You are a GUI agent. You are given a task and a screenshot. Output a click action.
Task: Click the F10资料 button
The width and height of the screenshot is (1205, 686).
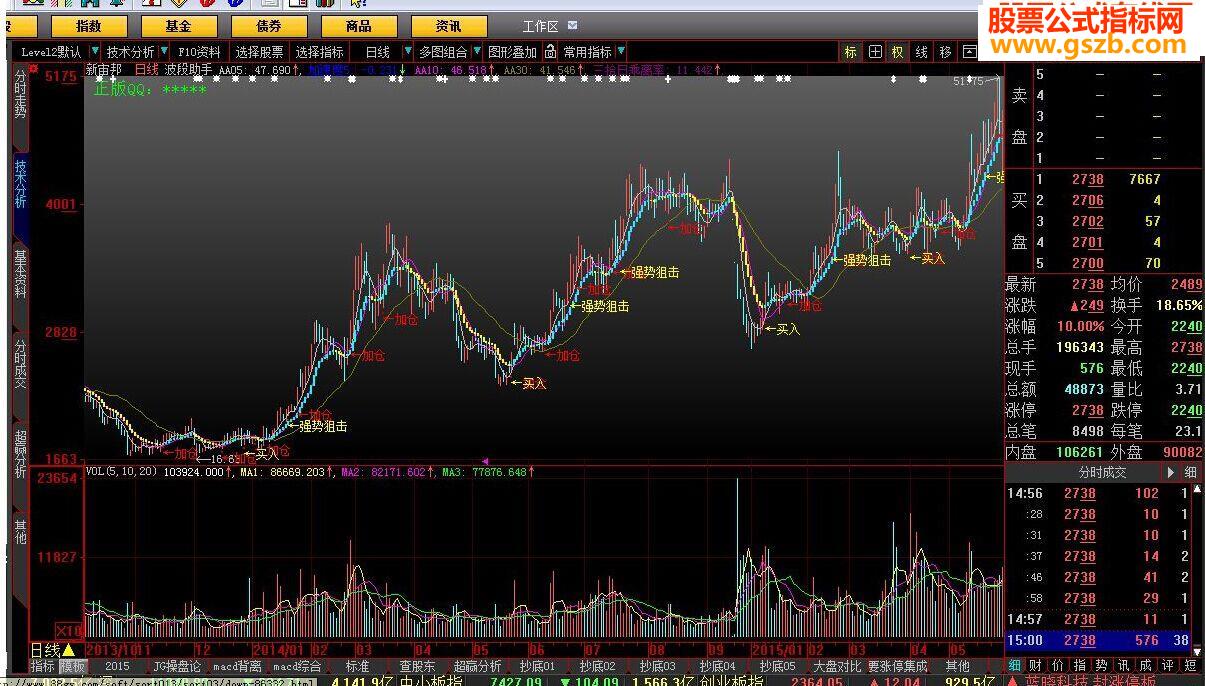(199, 52)
